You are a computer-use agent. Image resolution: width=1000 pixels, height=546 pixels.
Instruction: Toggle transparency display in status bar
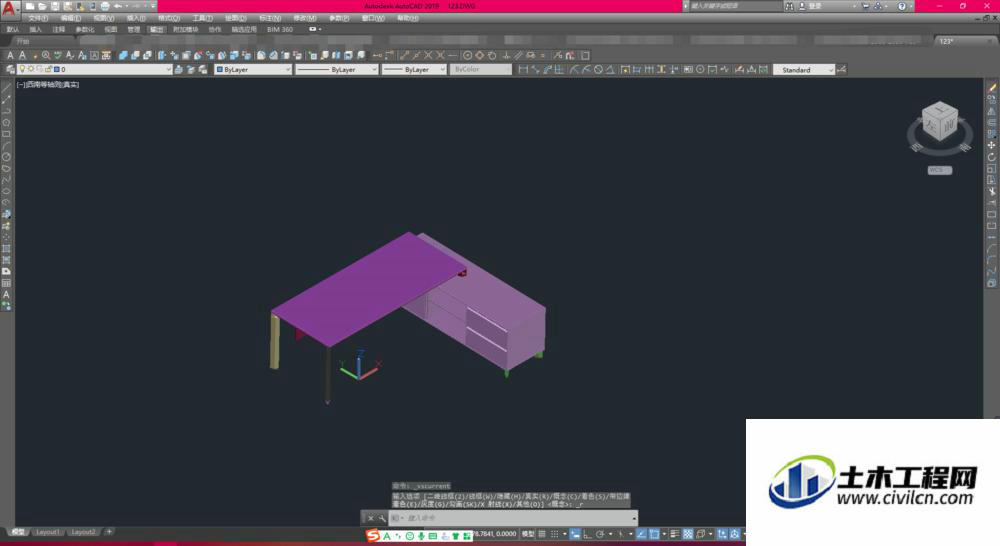688,534
